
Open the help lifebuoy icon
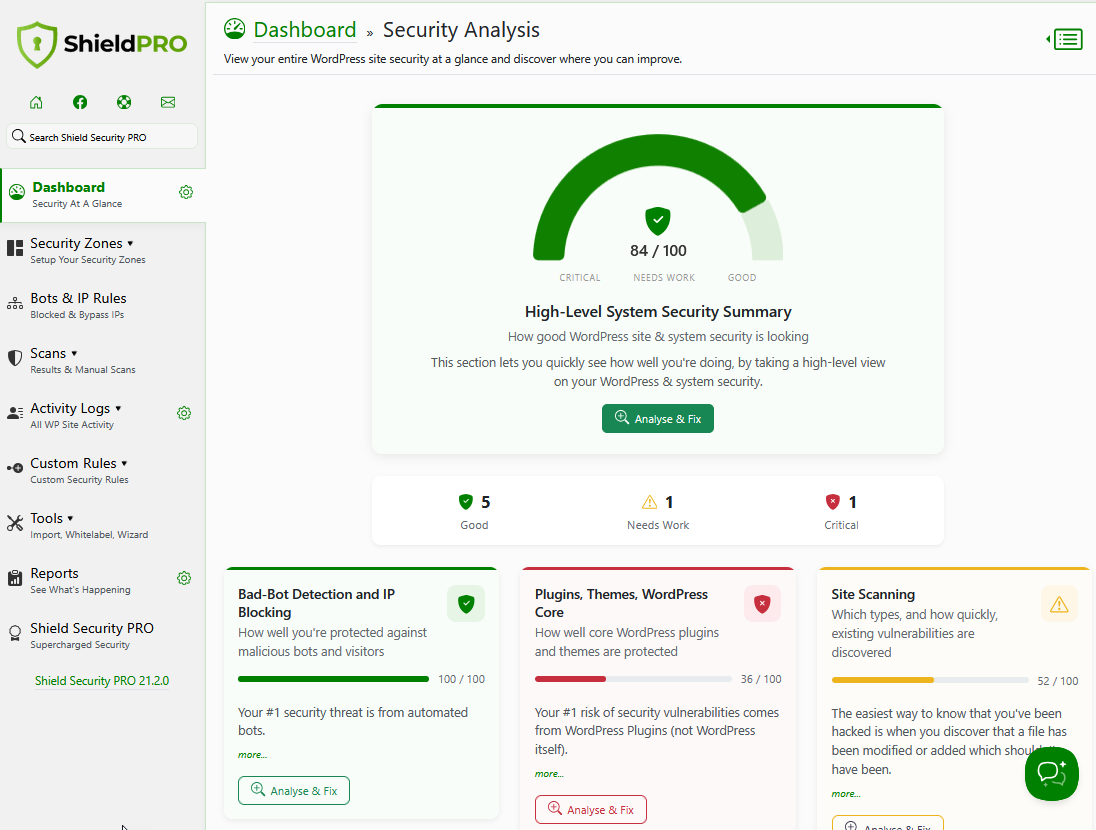[x=124, y=102]
